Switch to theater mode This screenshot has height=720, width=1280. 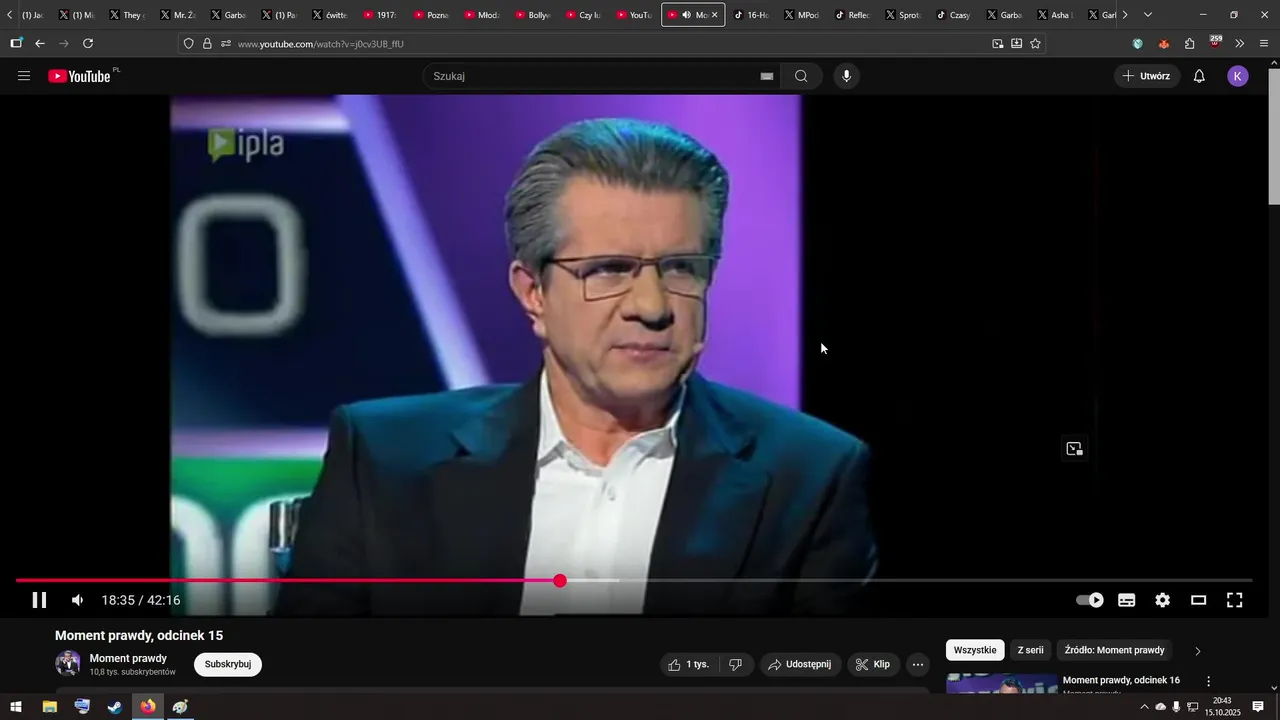click(1198, 600)
